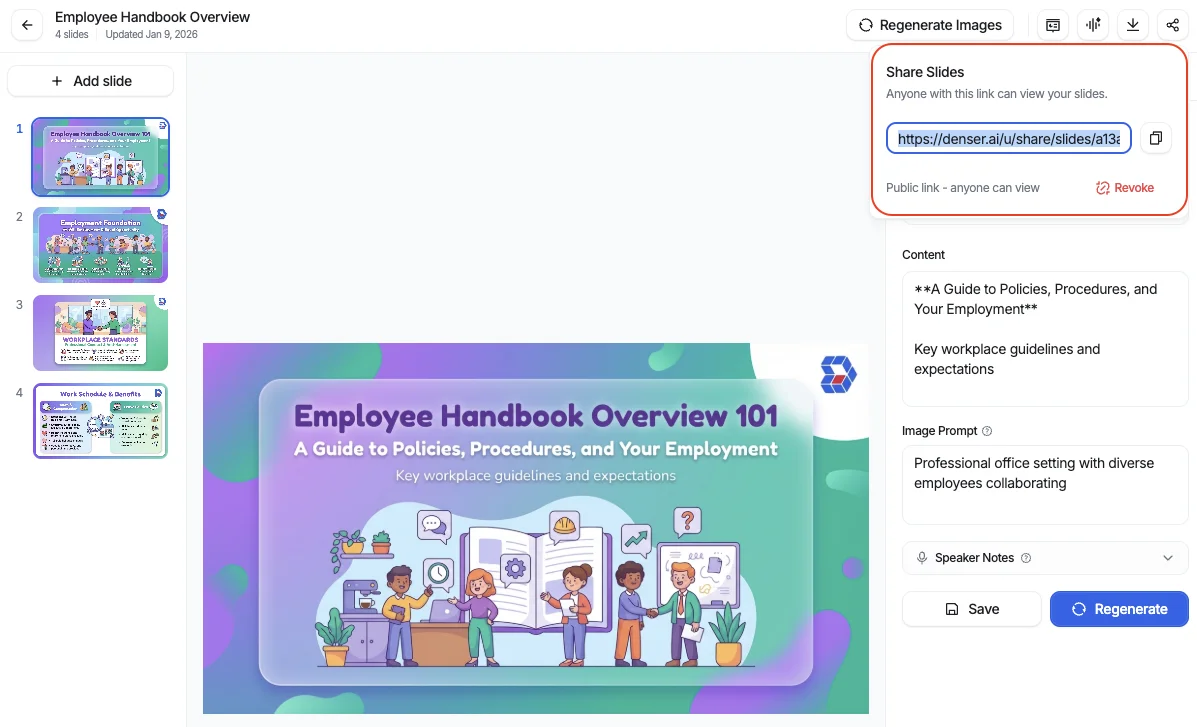
Task: Open the presentation view icon
Action: click(1053, 25)
